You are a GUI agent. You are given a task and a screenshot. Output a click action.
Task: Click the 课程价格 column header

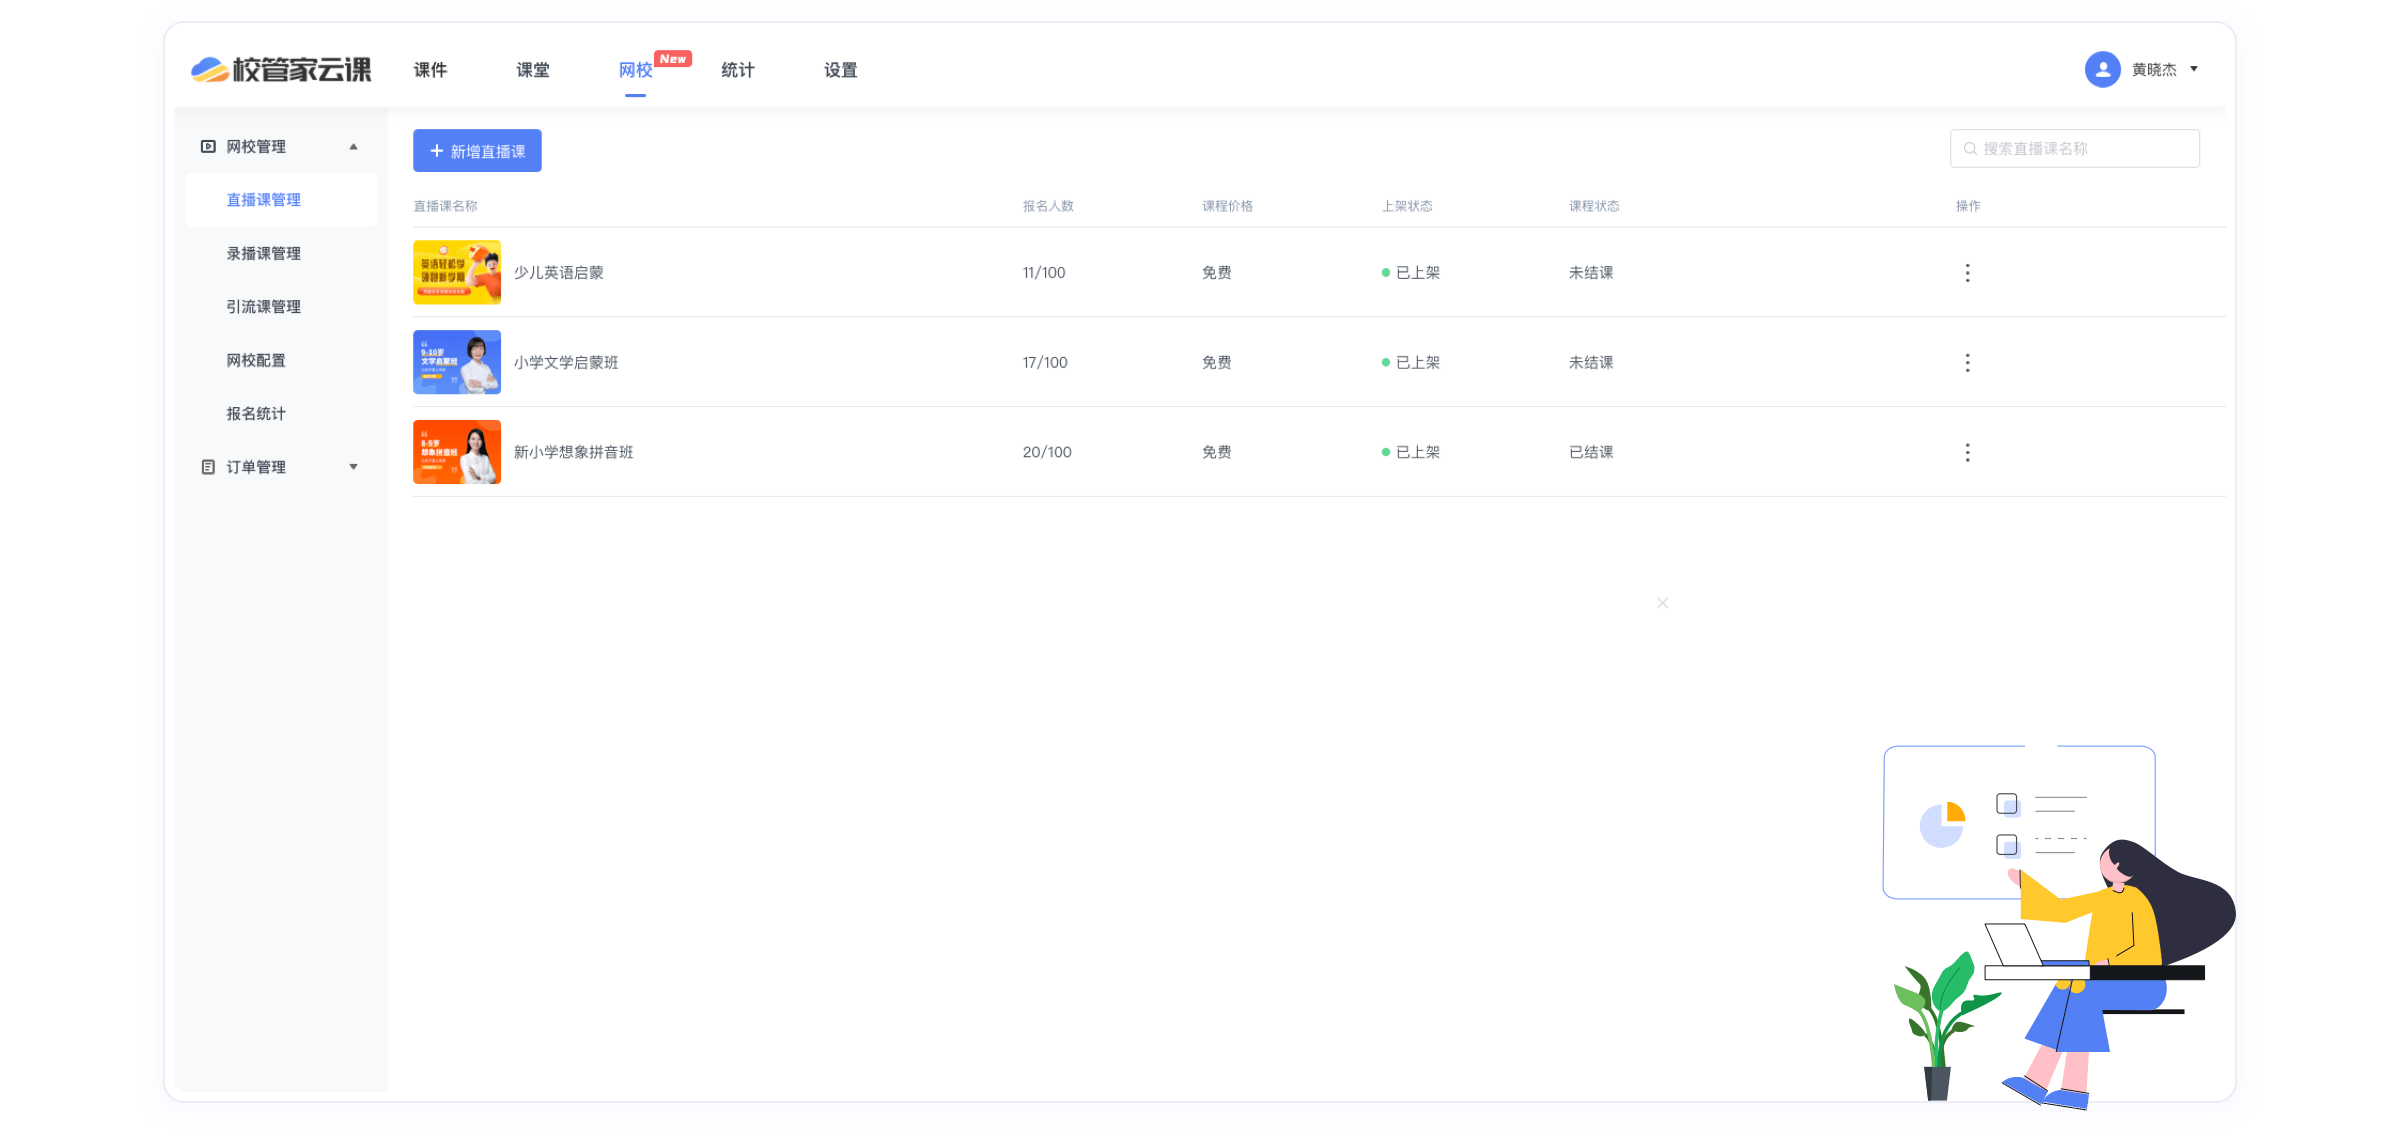tap(1227, 206)
